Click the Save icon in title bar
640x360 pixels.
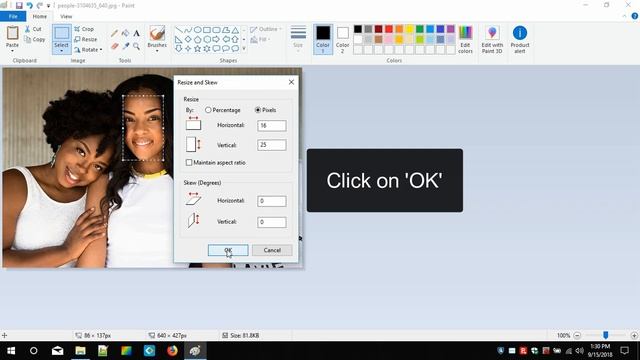19,6
